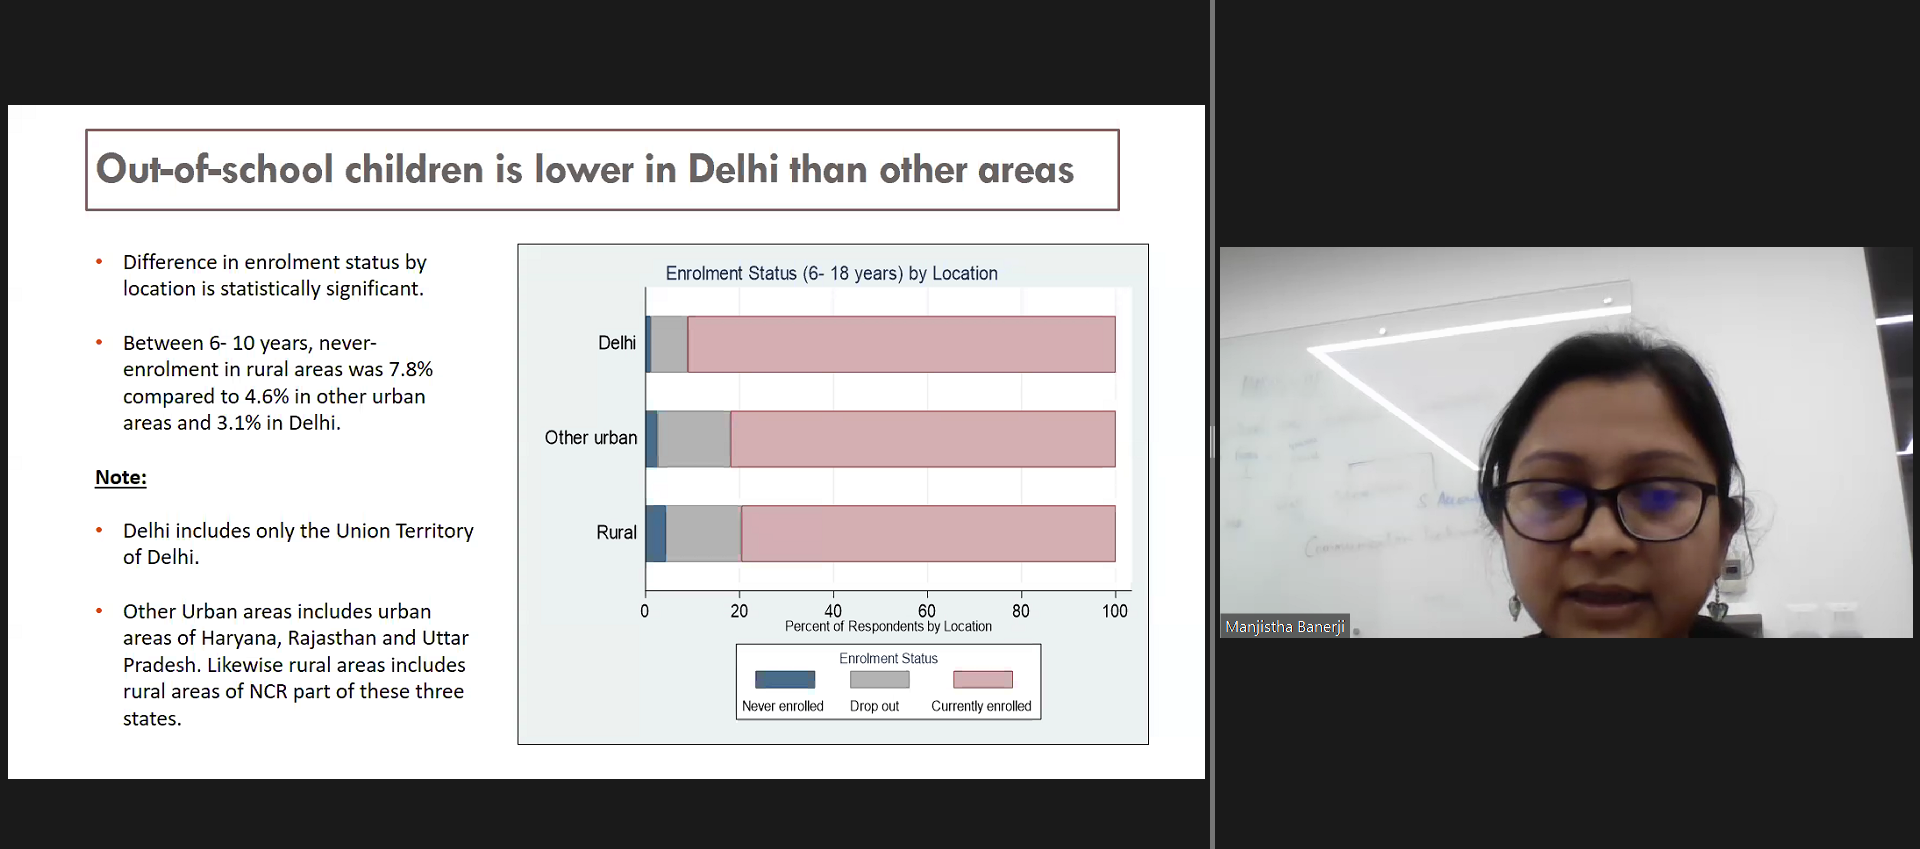Click the Rural never enrolled blue bar segment
The width and height of the screenshot is (1920, 849).
[656, 534]
